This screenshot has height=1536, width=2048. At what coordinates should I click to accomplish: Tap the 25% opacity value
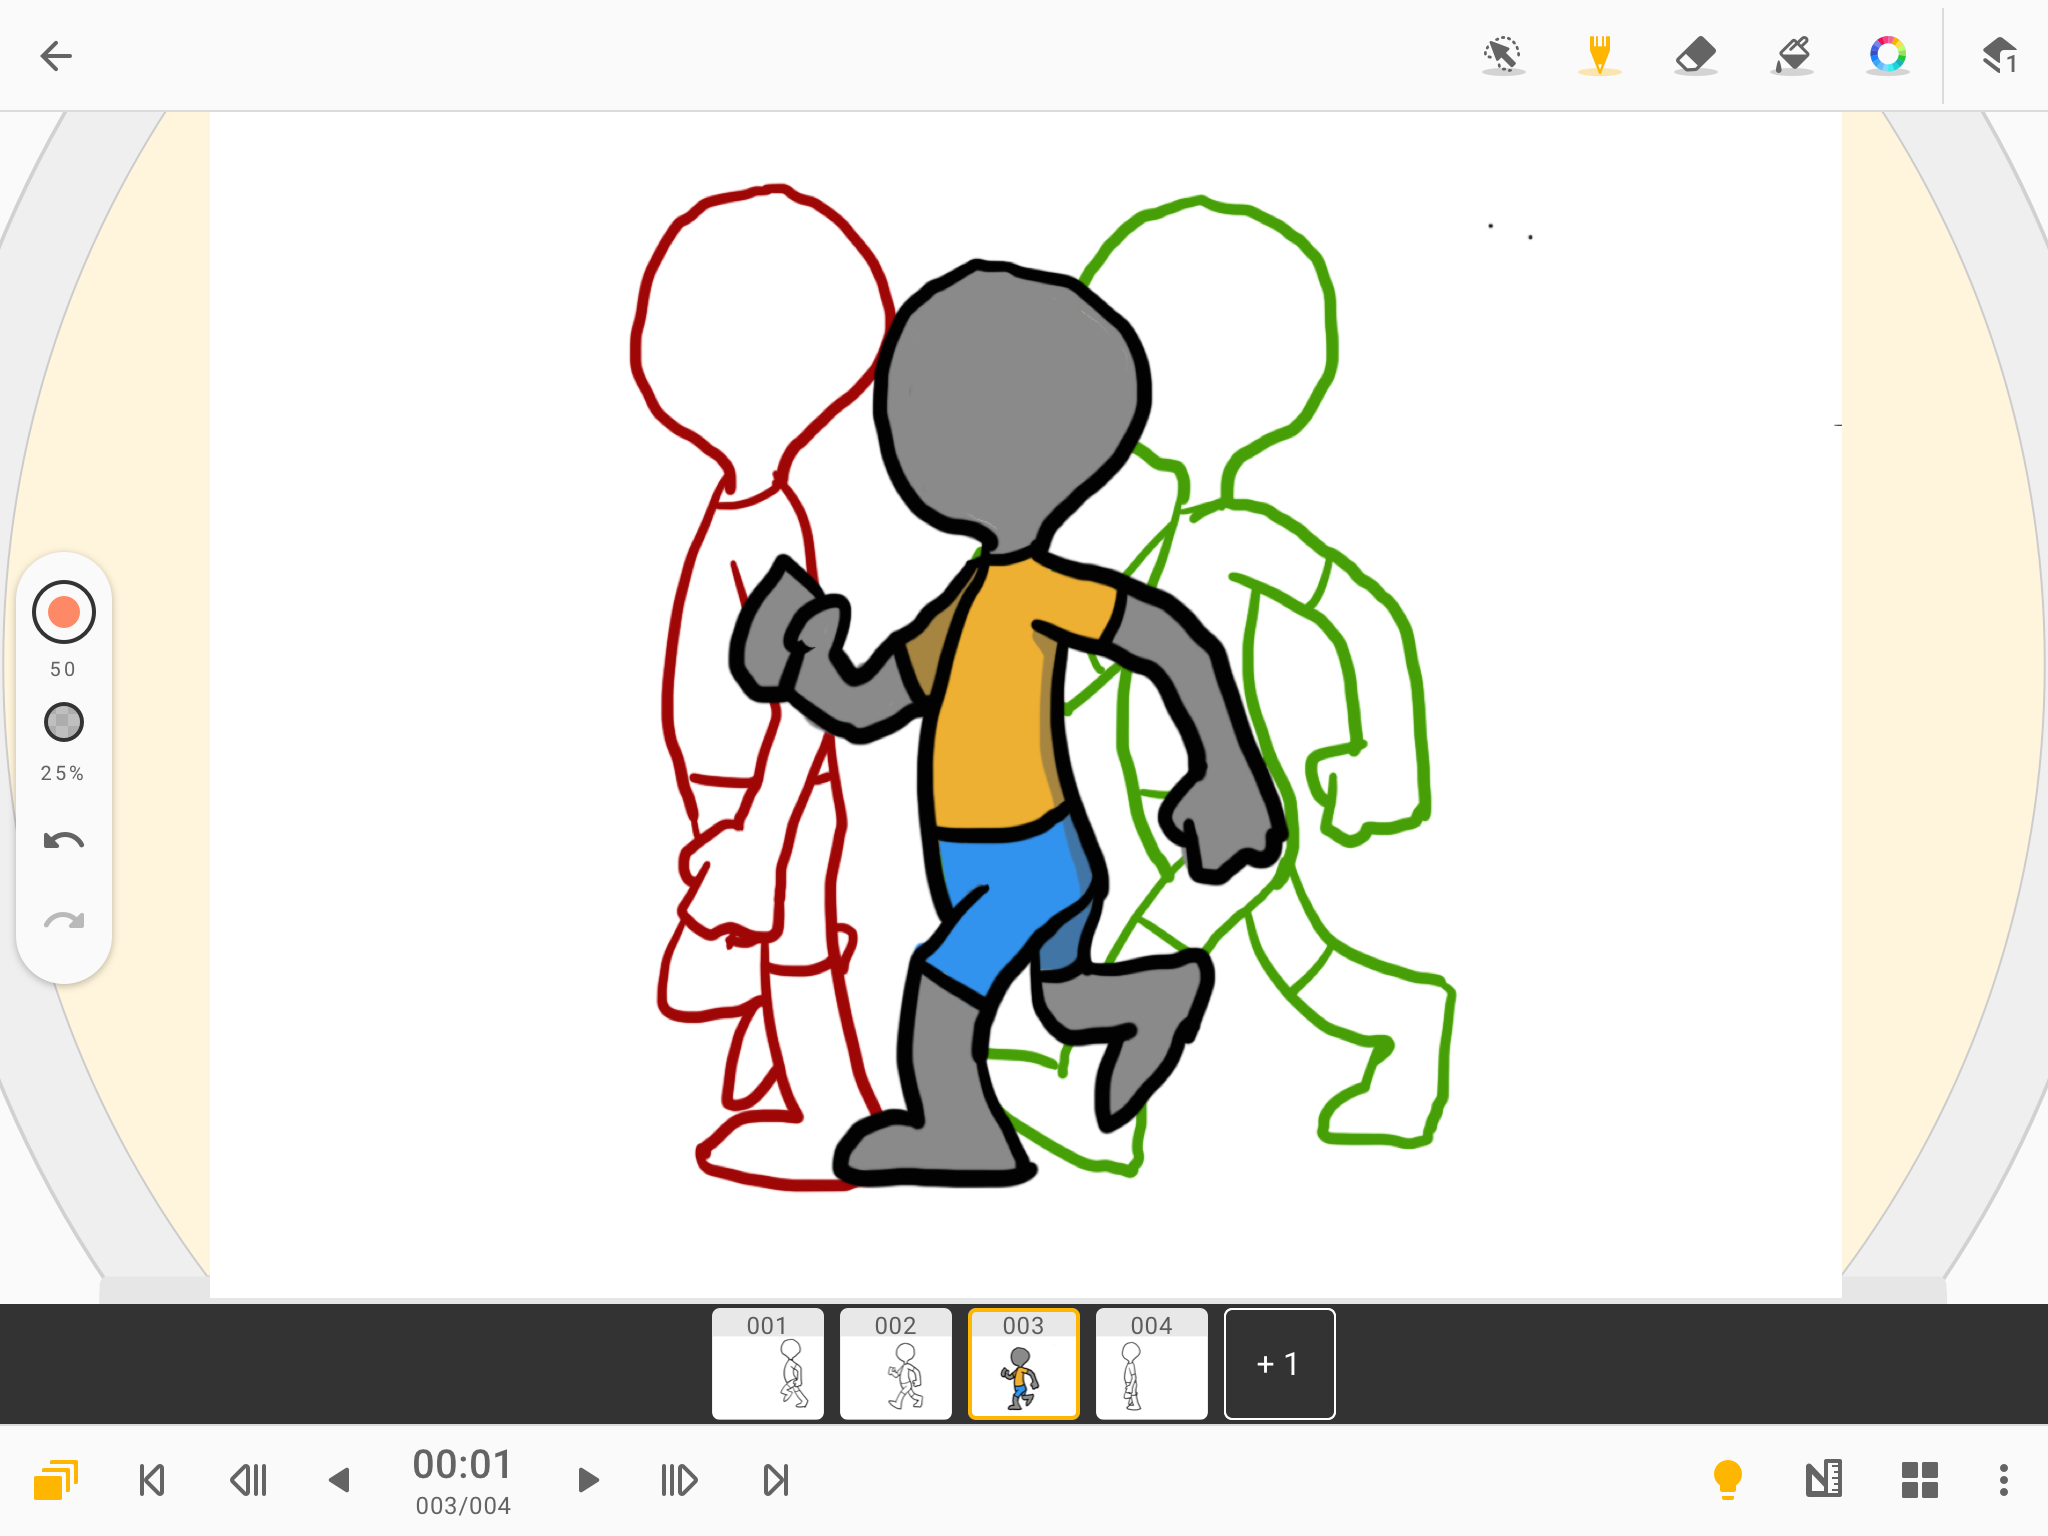[x=62, y=773]
